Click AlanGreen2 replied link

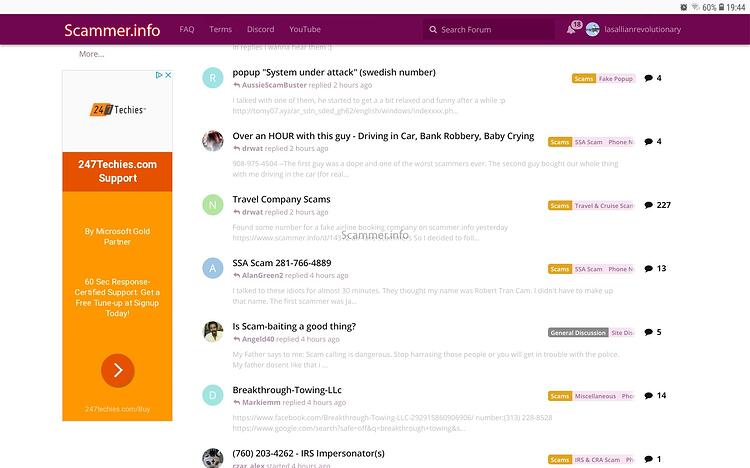pyautogui.click(x=290, y=276)
